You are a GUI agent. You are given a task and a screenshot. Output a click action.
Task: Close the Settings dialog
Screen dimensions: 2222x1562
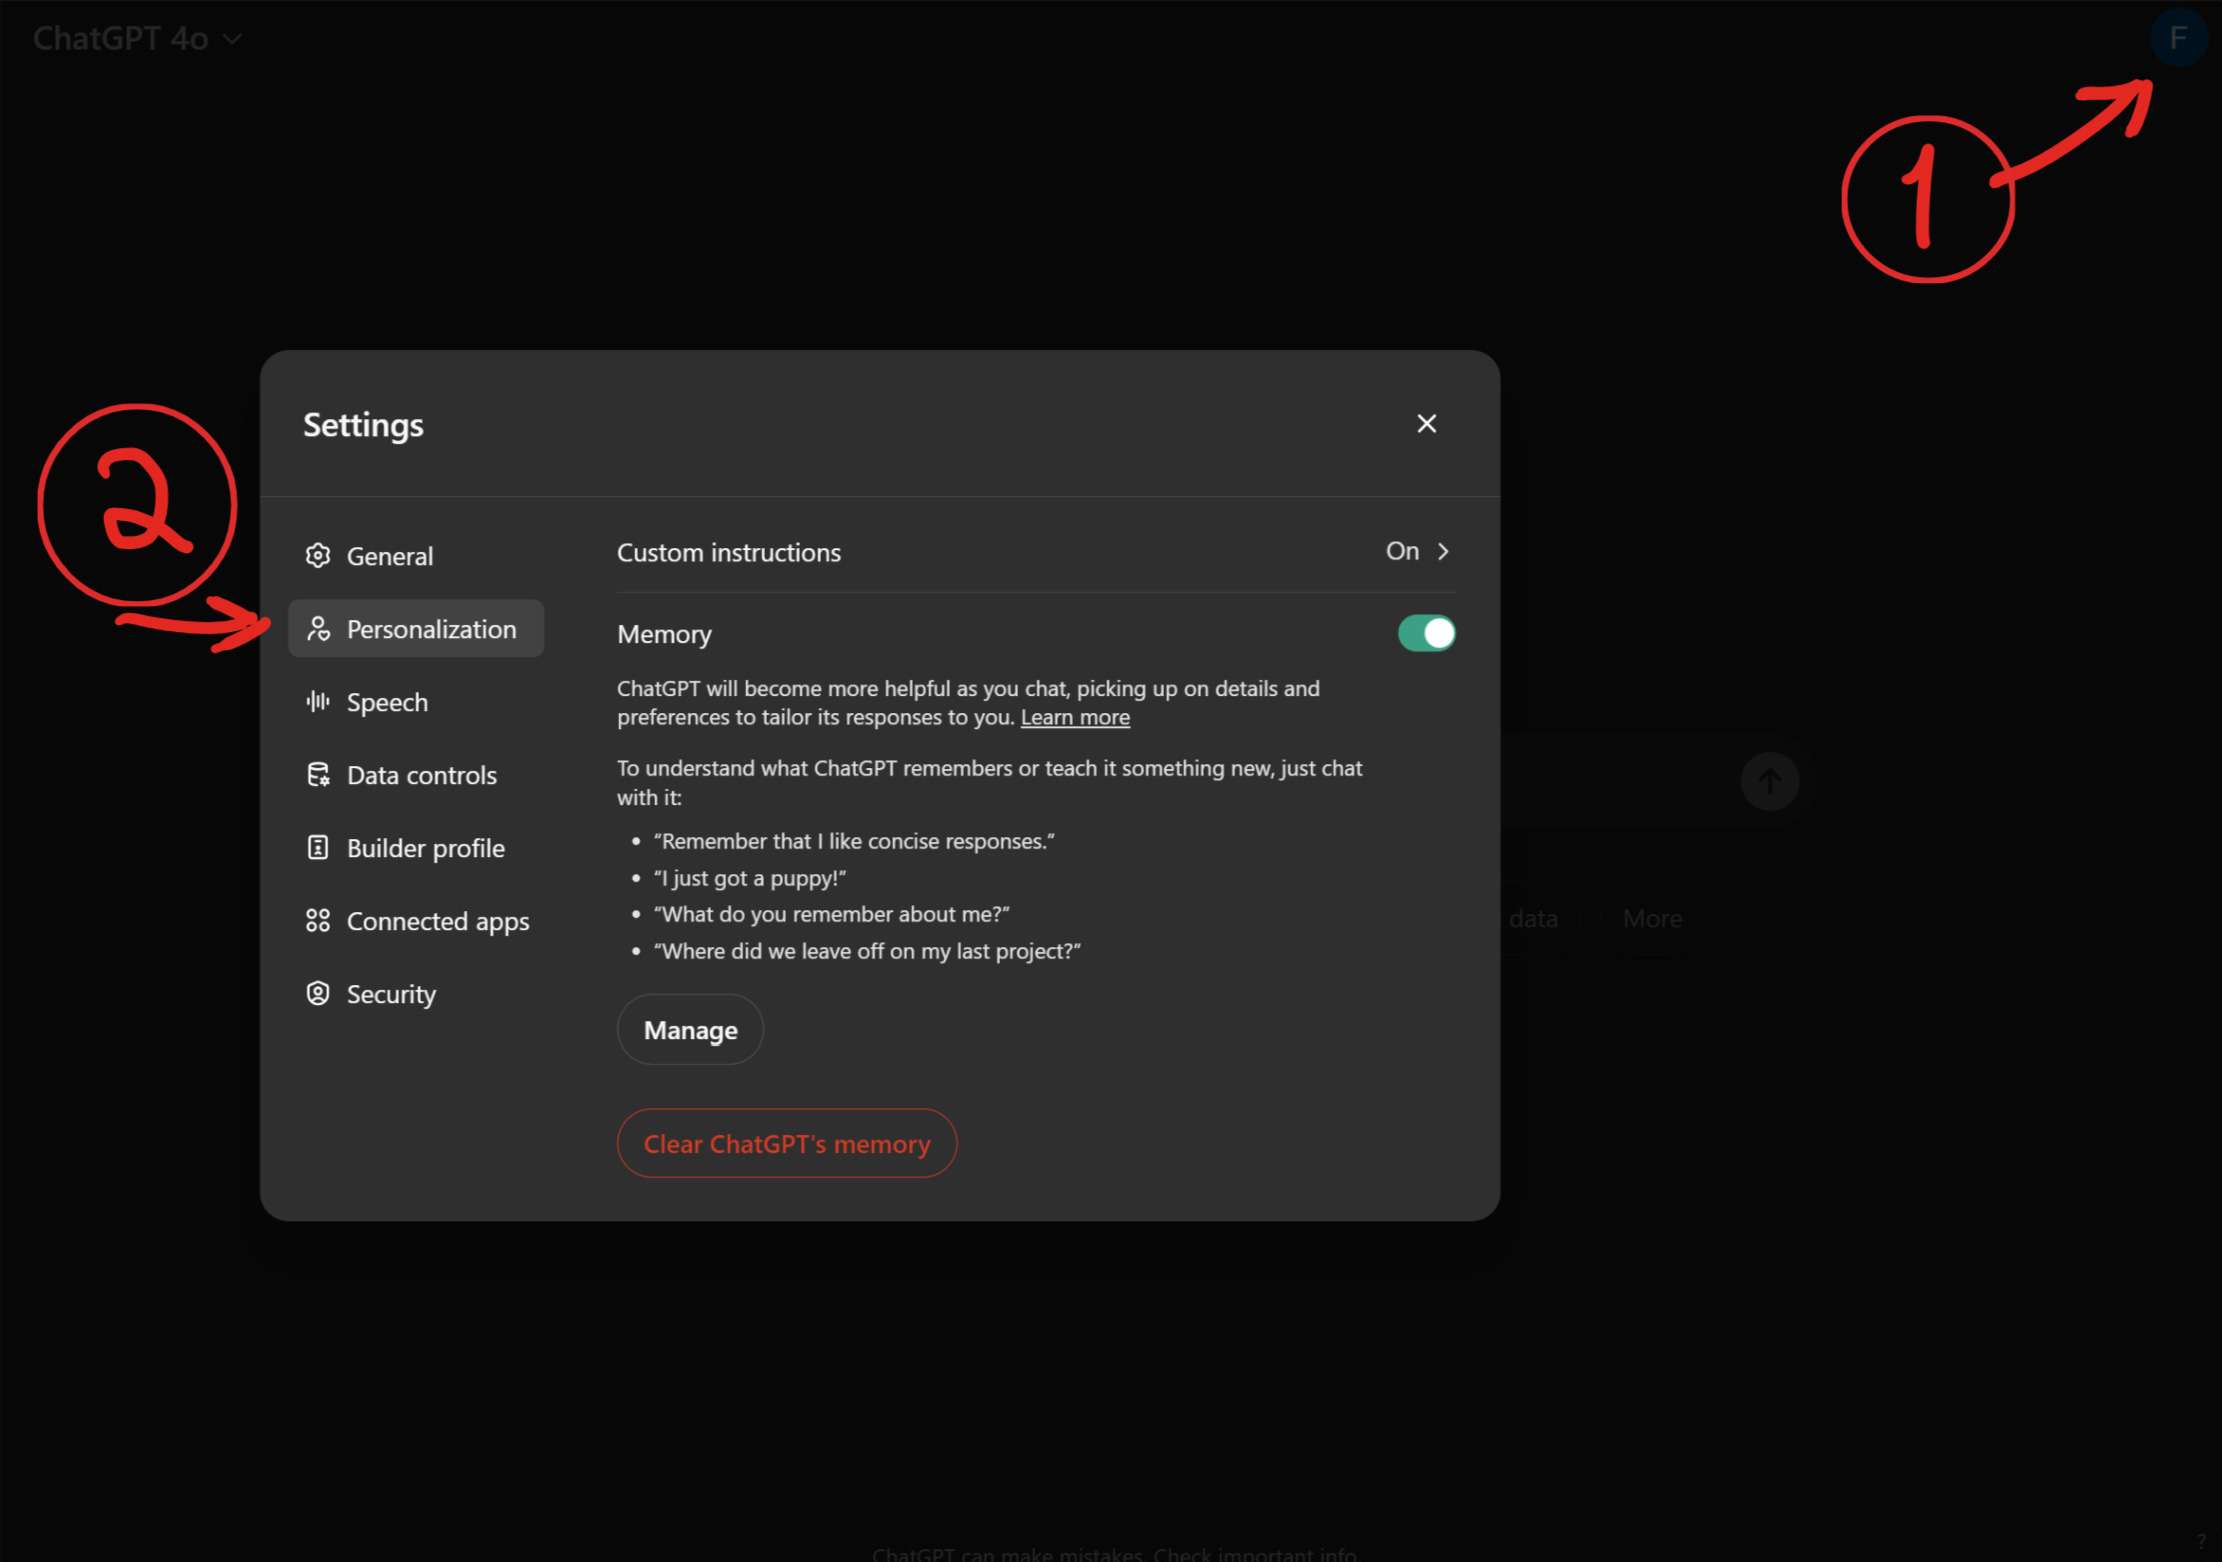tap(1427, 424)
